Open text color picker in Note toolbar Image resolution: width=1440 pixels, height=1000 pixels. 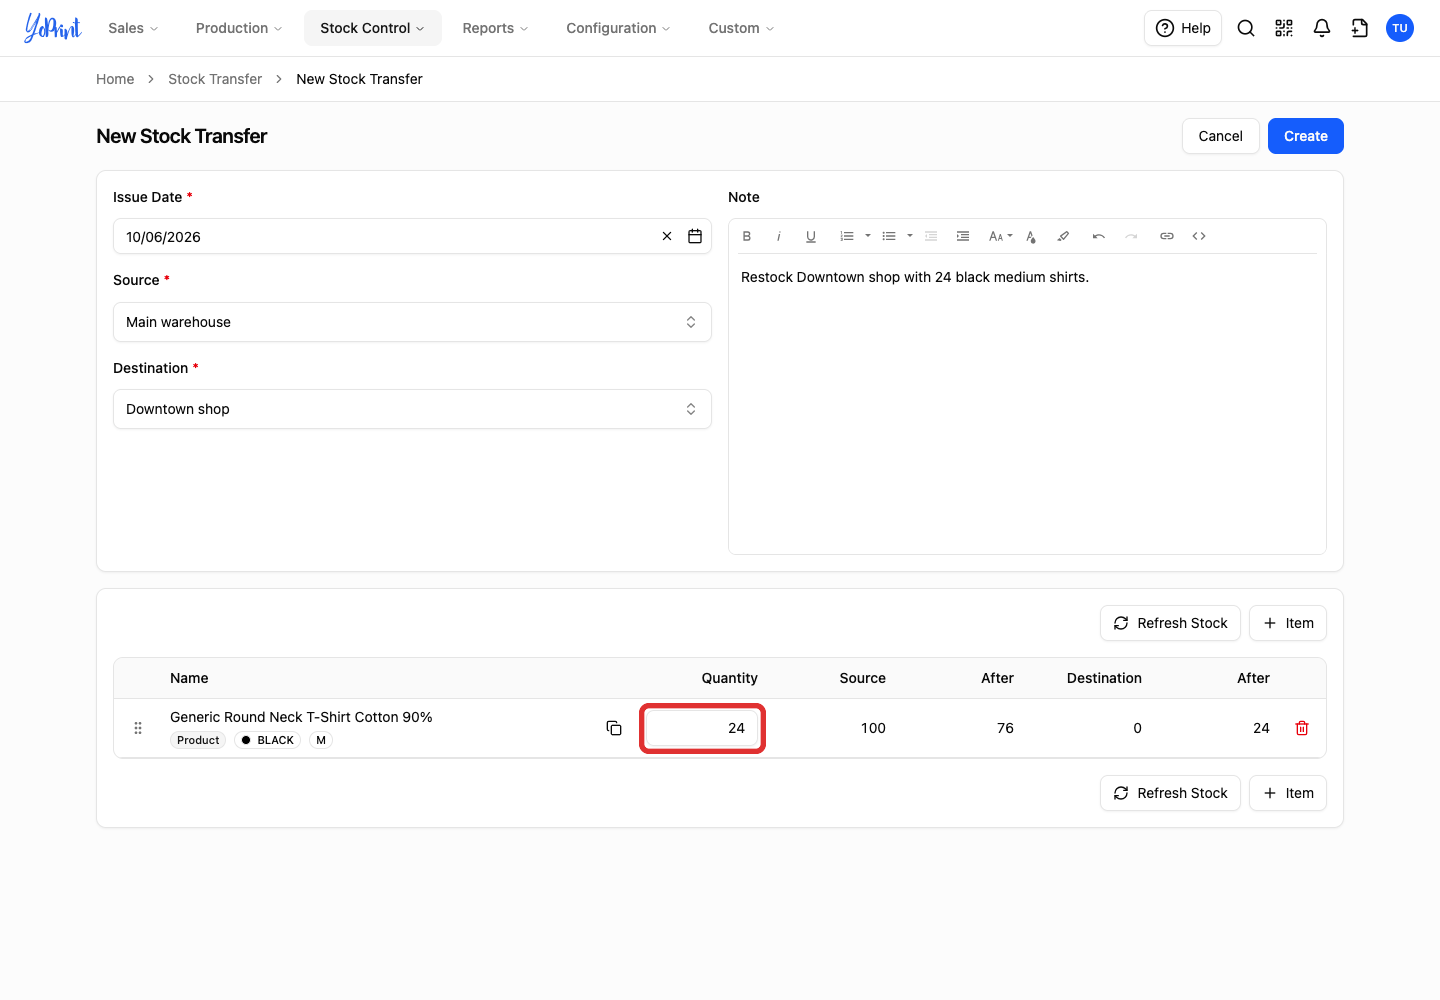pos(1031,236)
